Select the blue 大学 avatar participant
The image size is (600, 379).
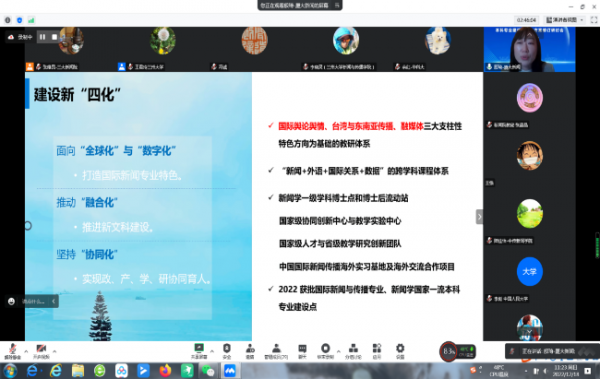[x=530, y=271]
